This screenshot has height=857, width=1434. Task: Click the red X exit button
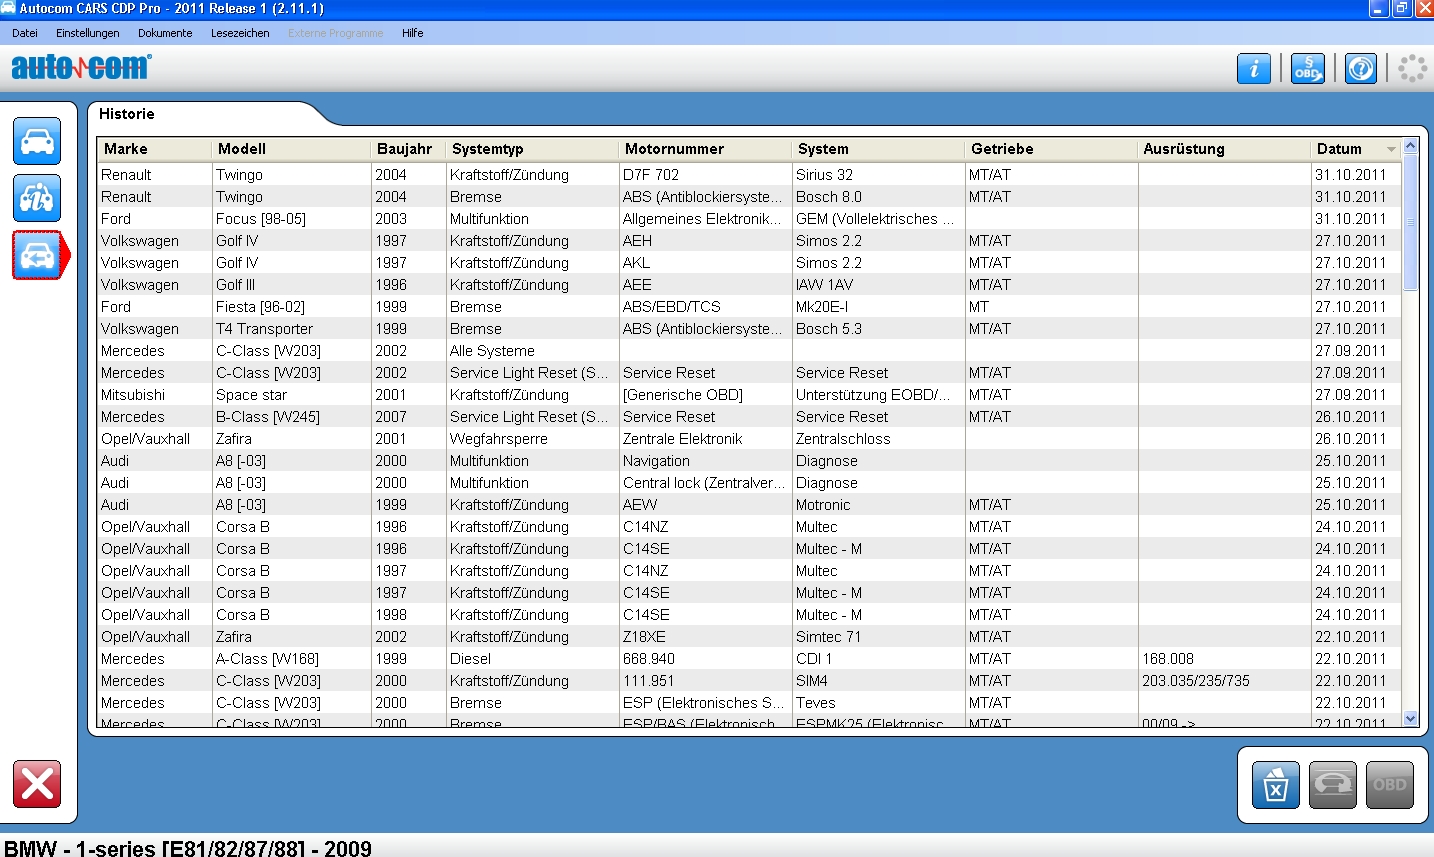tap(37, 783)
